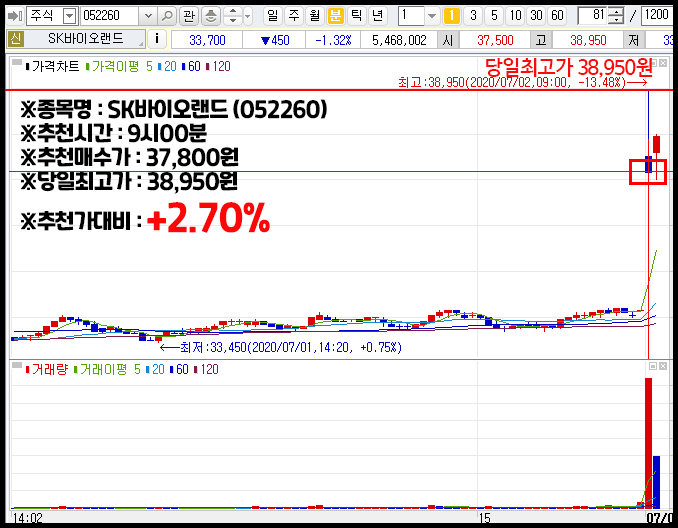
Task: Click the volume 20-period MA legend
Action: 155,369
